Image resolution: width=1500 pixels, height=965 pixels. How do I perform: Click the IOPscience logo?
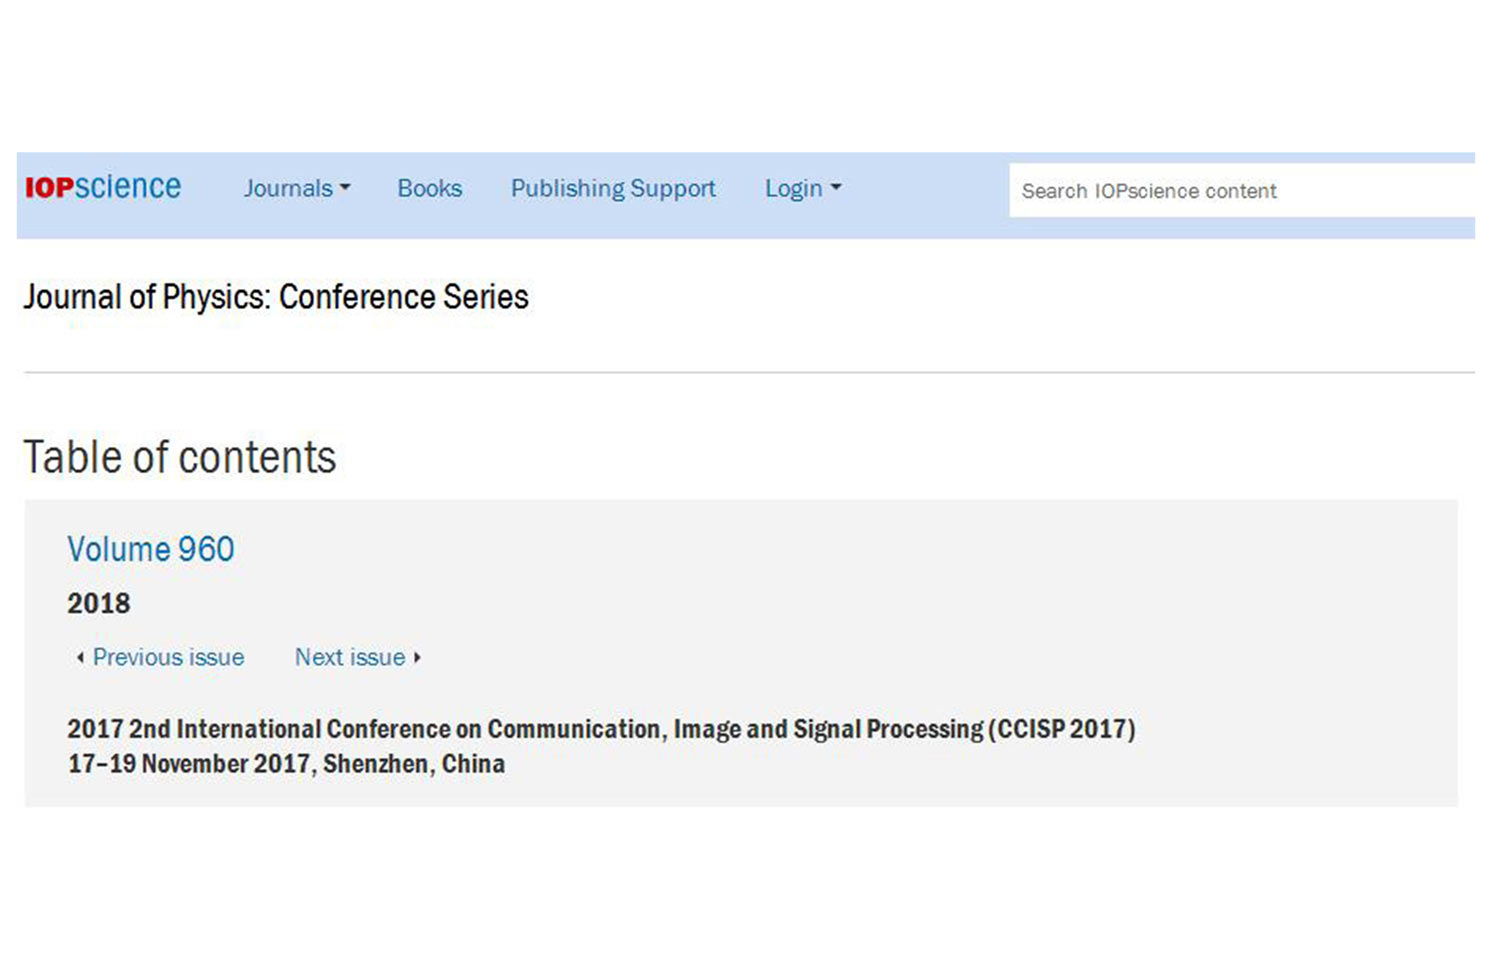coord(102,187)
